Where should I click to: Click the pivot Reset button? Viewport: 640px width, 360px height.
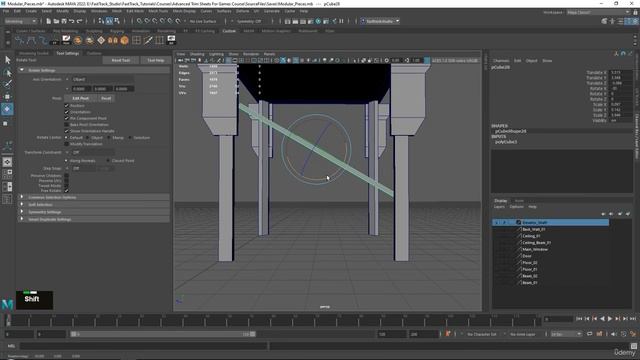coord(106,98)
